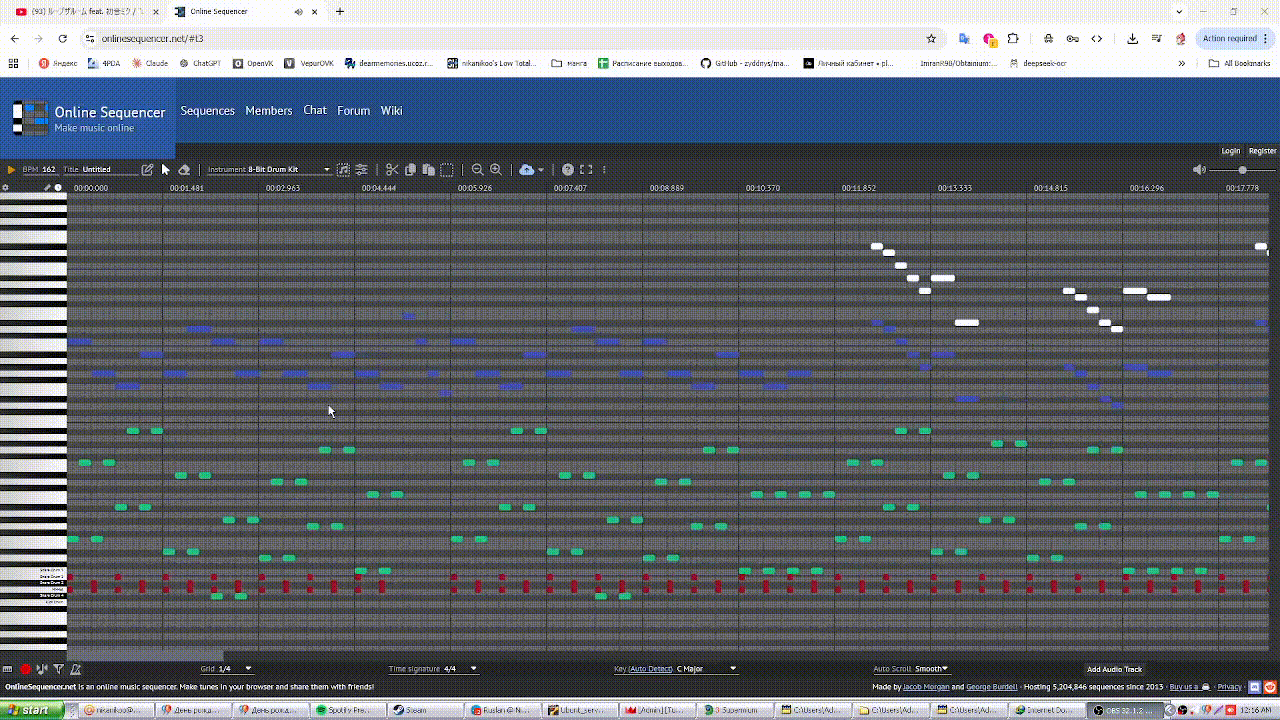Open the Members menu
The width and height of the screenshot is (1280, 720).
coord(269,111)
